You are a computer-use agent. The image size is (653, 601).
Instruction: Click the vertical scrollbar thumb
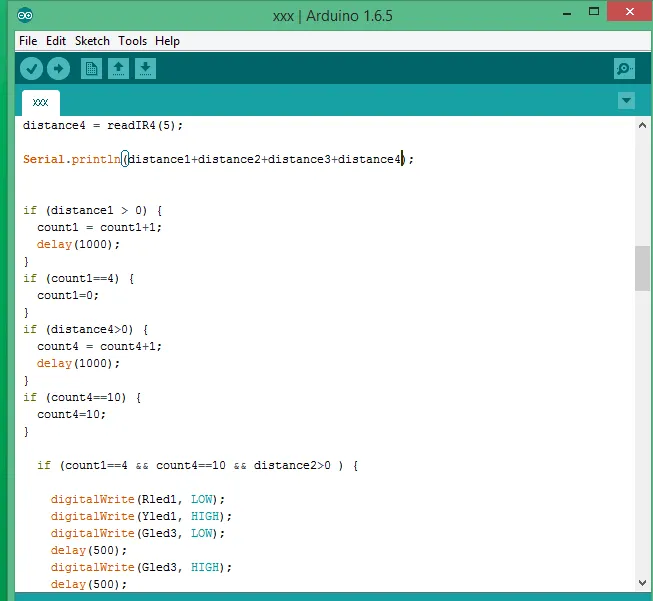642,268
